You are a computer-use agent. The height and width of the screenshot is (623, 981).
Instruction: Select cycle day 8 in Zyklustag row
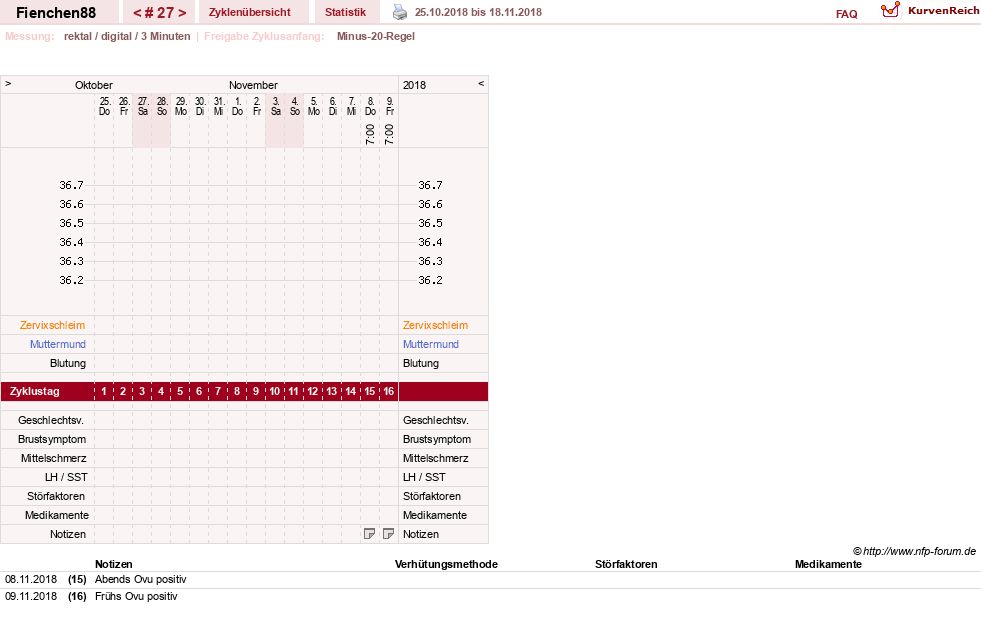(236, 392)
